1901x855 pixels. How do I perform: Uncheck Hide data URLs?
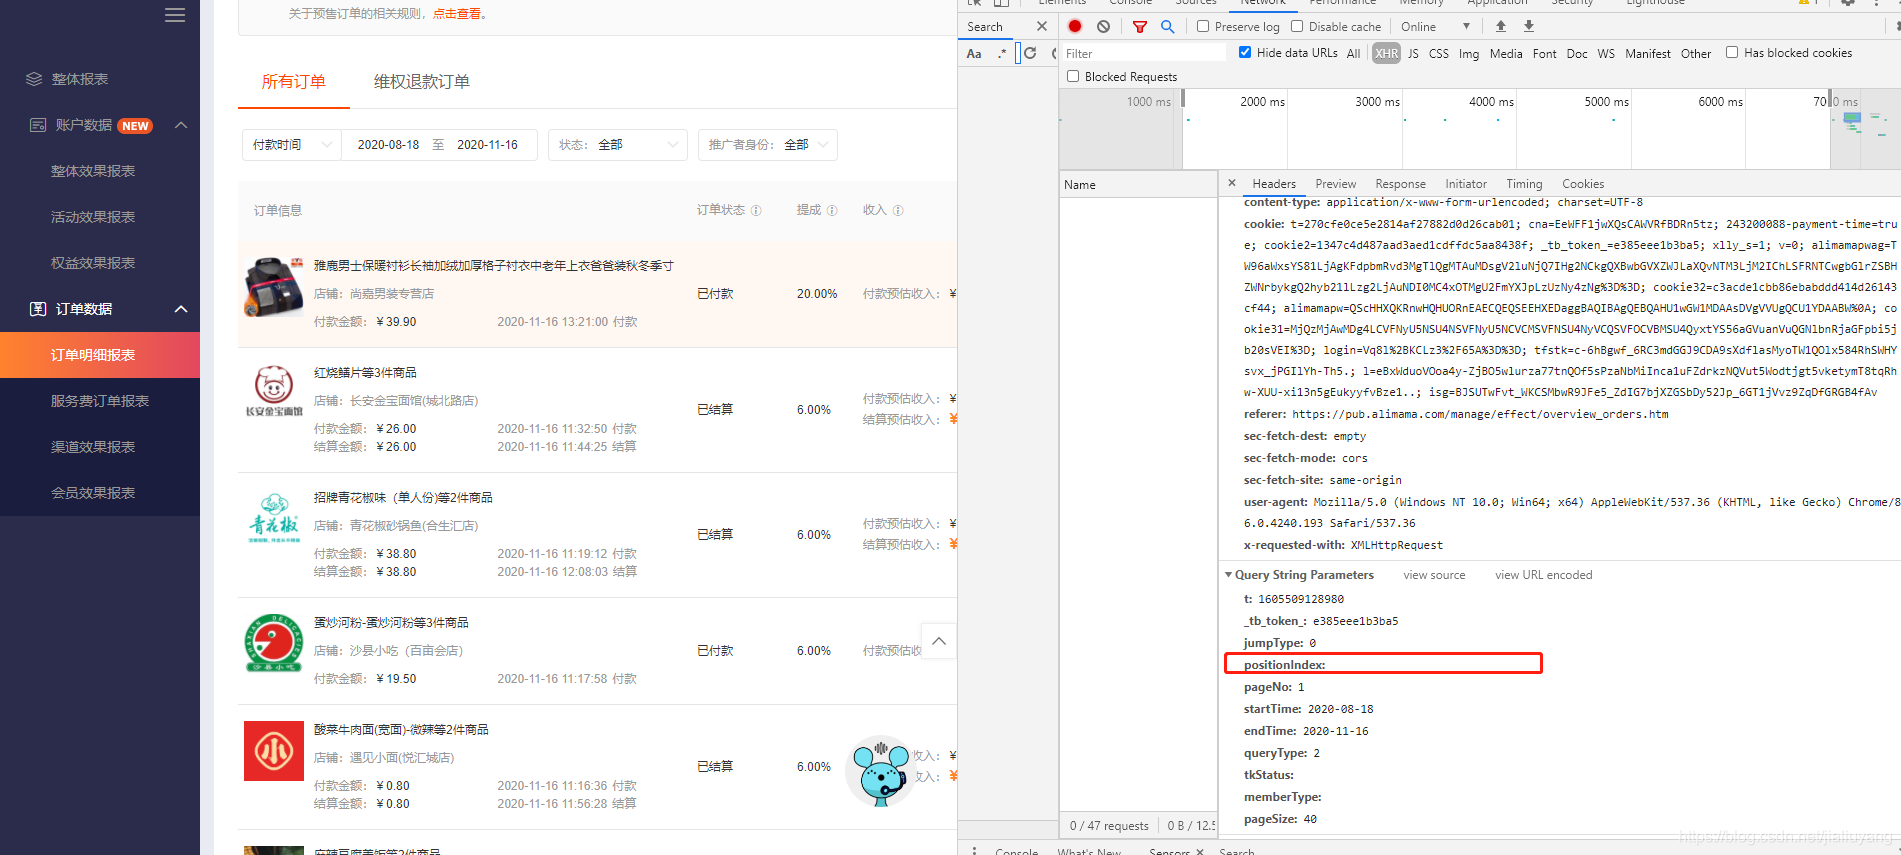1245,52
